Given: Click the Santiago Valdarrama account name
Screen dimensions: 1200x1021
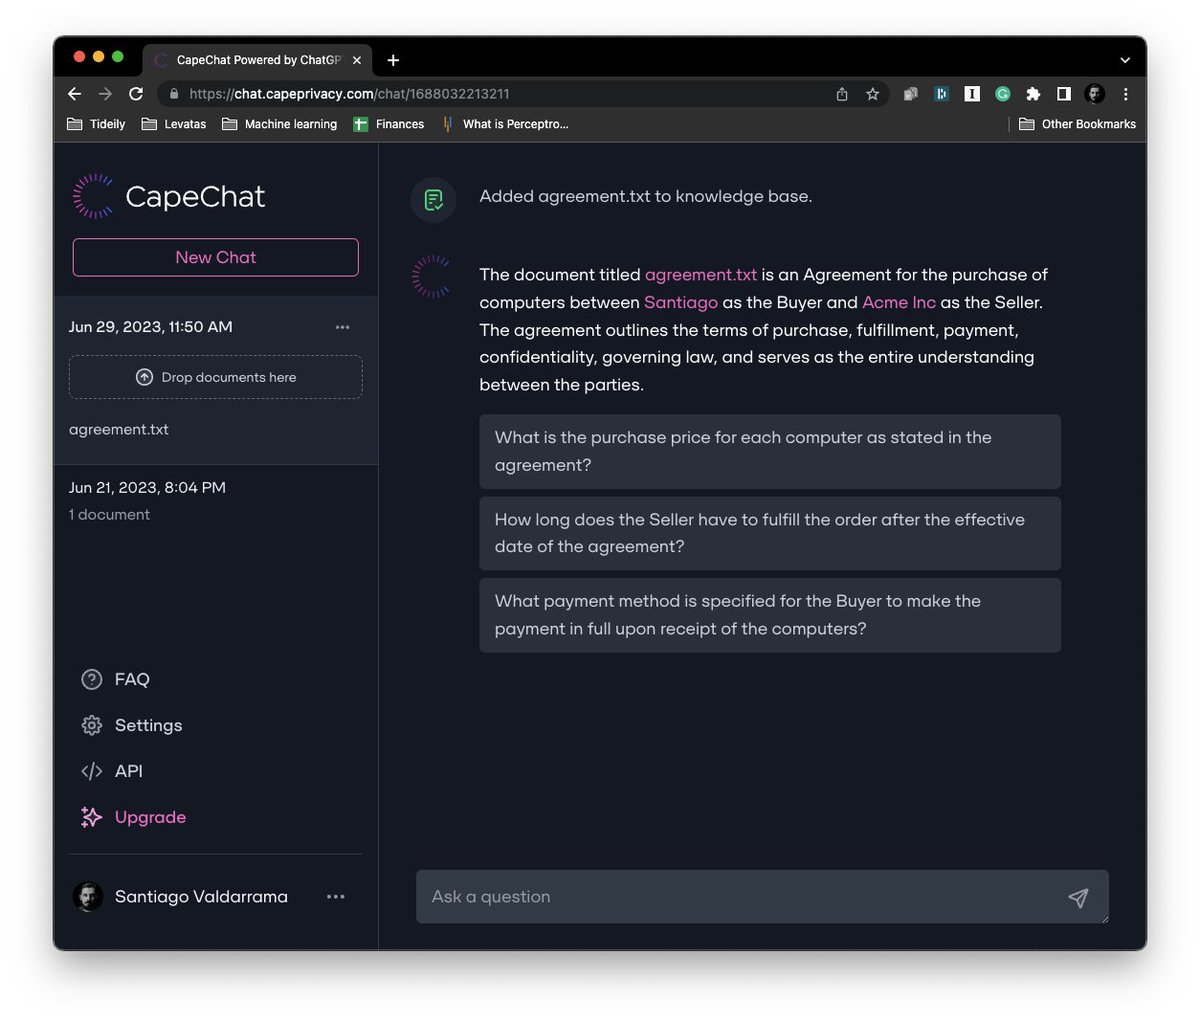Looking at the screenshot, I should point(201,897).
